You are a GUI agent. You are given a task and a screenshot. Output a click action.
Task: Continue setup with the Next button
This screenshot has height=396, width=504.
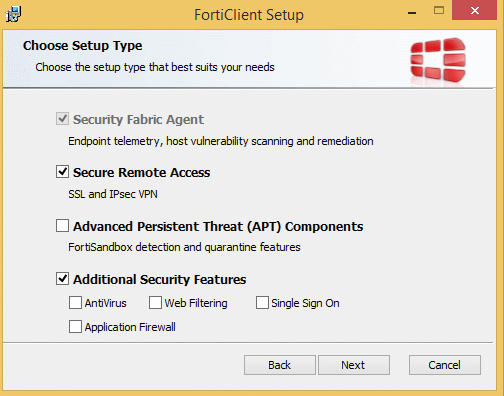[x=354, y=365]
